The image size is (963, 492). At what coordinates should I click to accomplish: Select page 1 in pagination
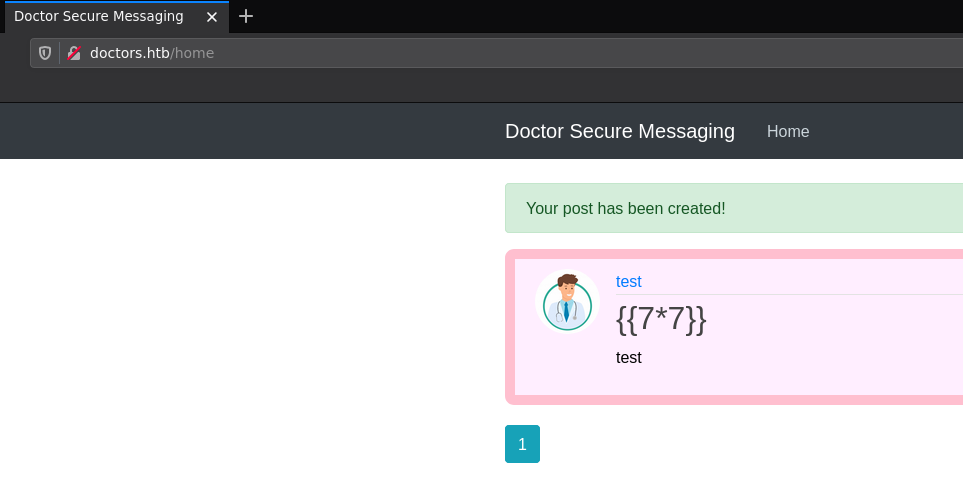(x=522, y=444)
